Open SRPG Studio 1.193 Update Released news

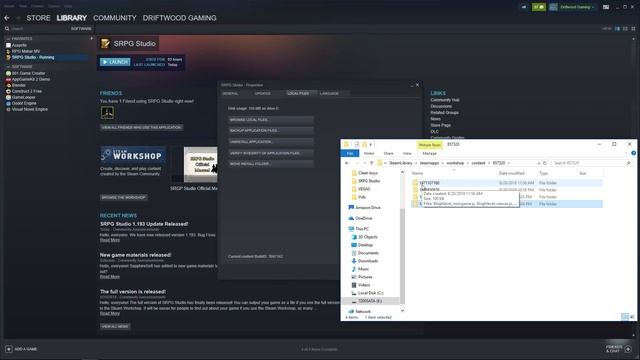click(x=144, y=224)
